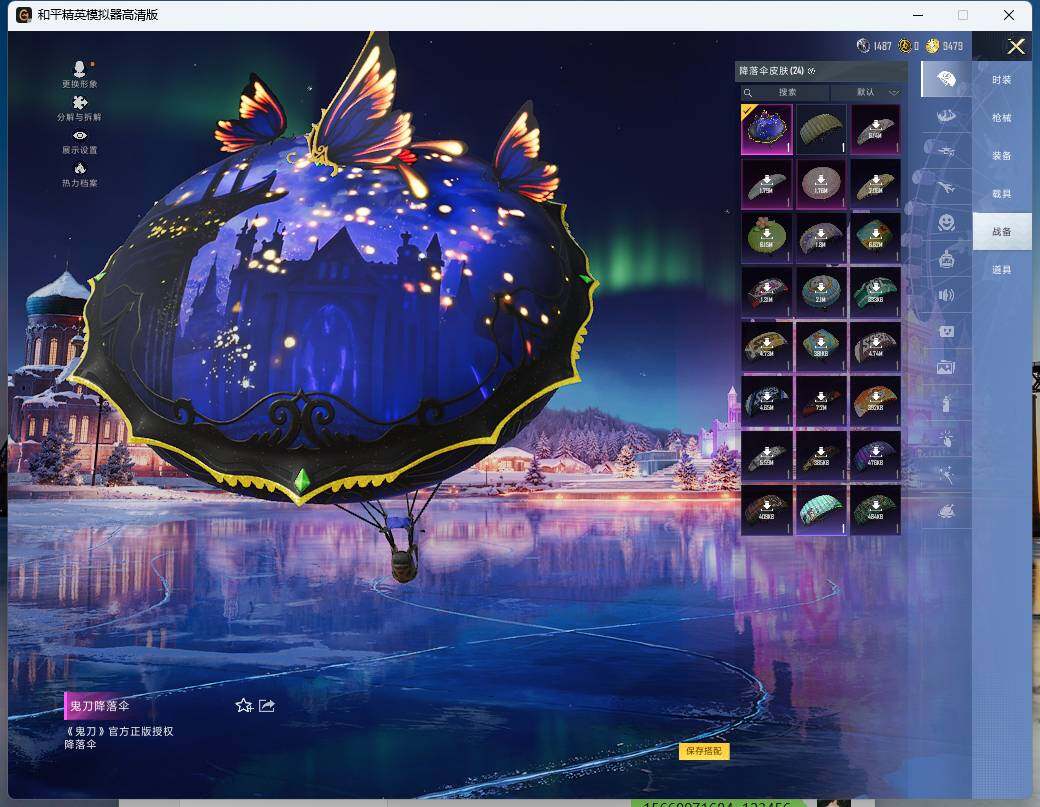Click the 鬼刀降落伞 skin name label
The image size is (1040, 807).
99,706
